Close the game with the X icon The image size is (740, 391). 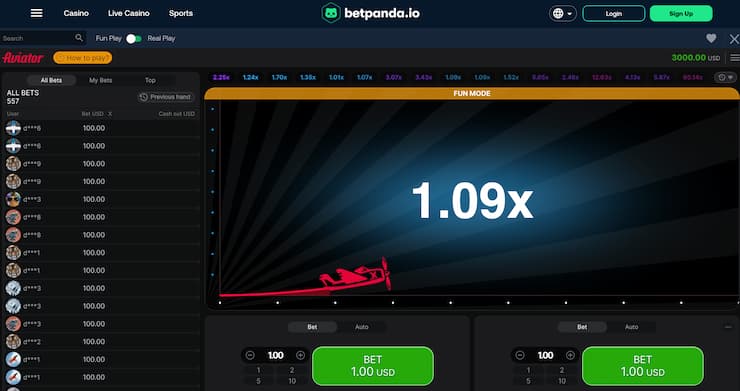coord(734,39)
